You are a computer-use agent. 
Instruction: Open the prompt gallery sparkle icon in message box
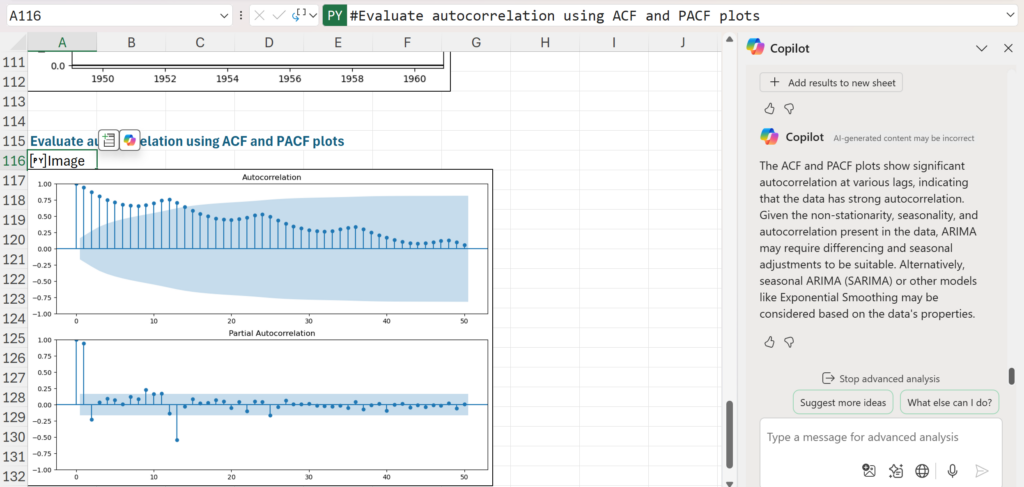coord(895,470)
